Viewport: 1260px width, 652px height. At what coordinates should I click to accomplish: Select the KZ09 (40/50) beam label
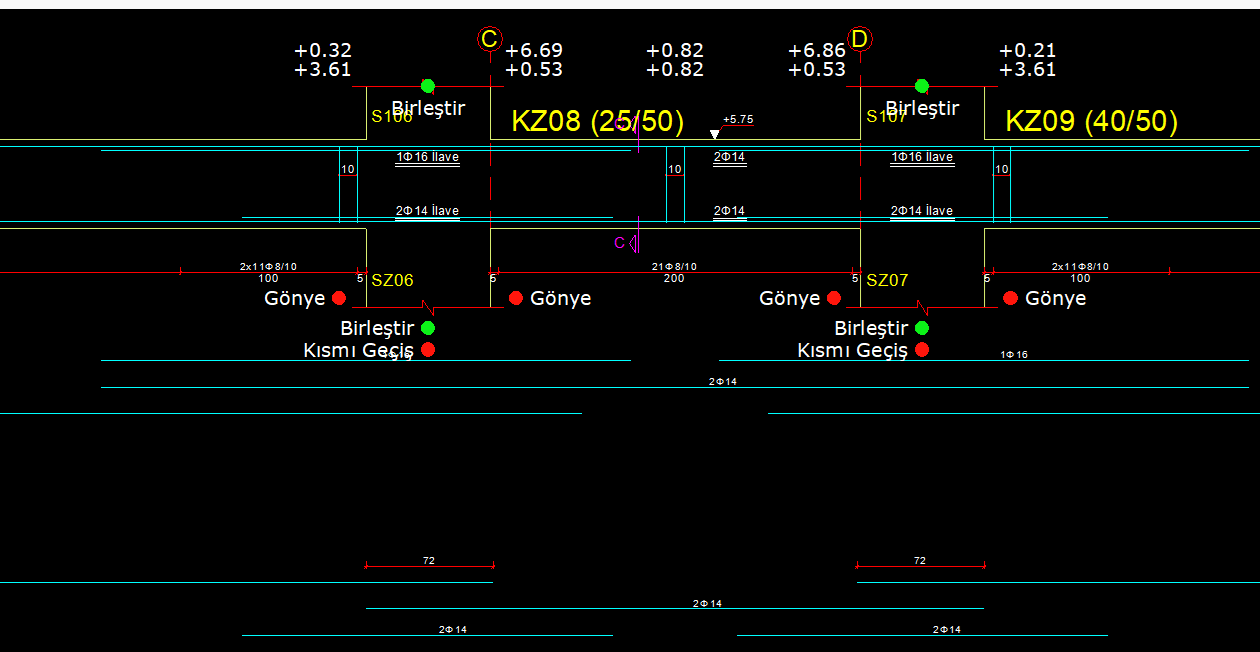(1091, 122)
